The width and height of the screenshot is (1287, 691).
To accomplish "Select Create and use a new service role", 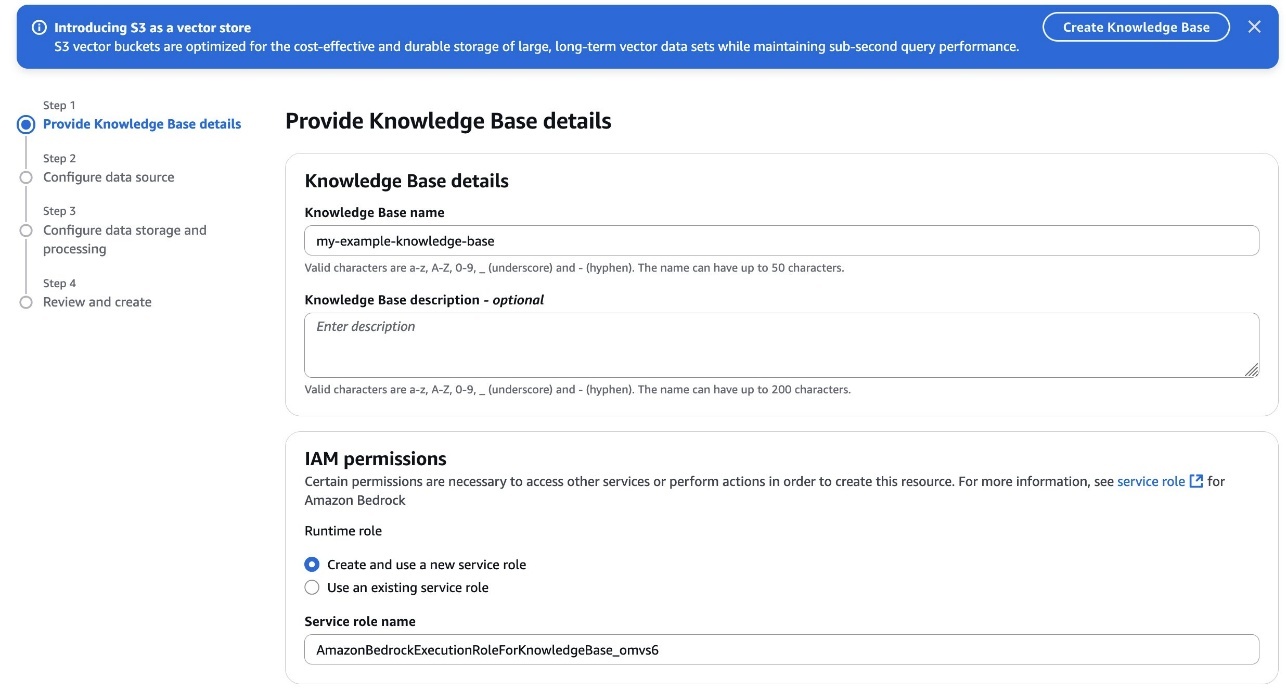I will pos(312,565).
